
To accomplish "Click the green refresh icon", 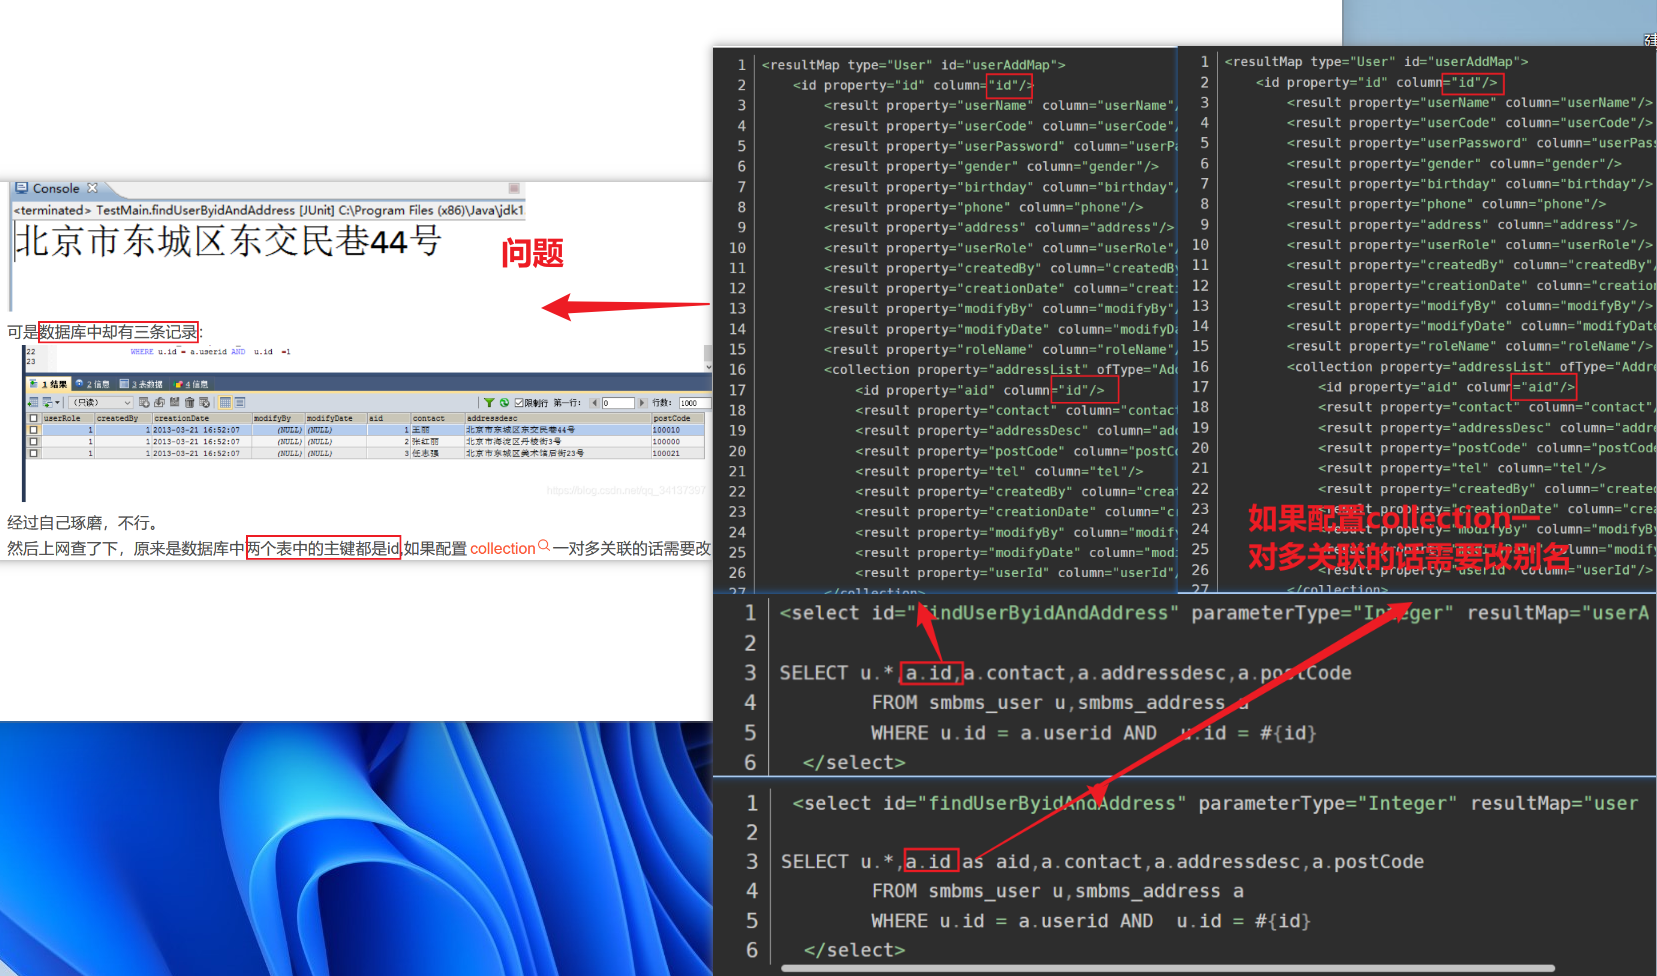I will (x=504, y=403).
